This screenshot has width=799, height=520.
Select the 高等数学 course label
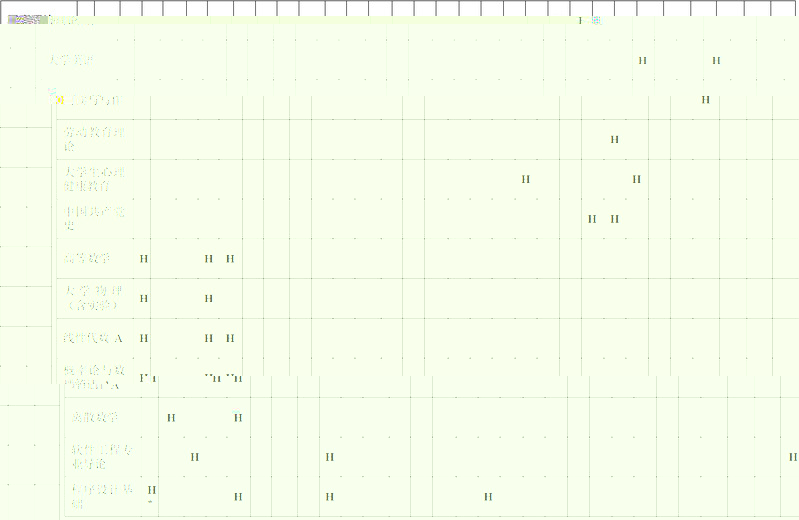pyautogui.click(x=87, y=259)
